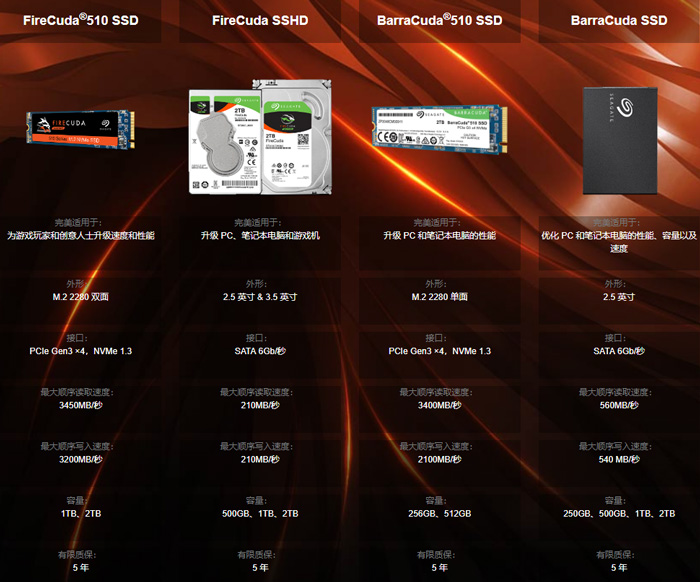
Task: Select the BarraCuda 510 M.2 drive image
Action: (x=440, y=129)
